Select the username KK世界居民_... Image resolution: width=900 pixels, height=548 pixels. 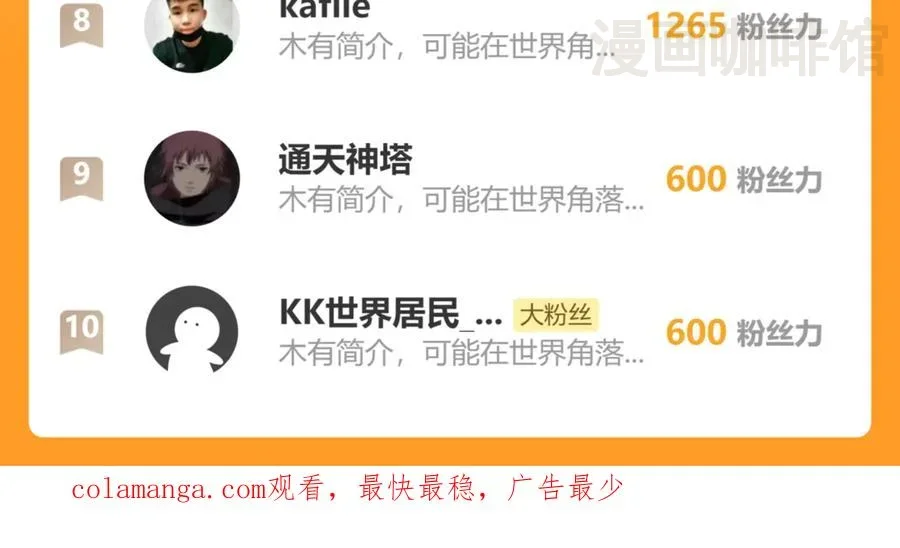pos(391,313)
